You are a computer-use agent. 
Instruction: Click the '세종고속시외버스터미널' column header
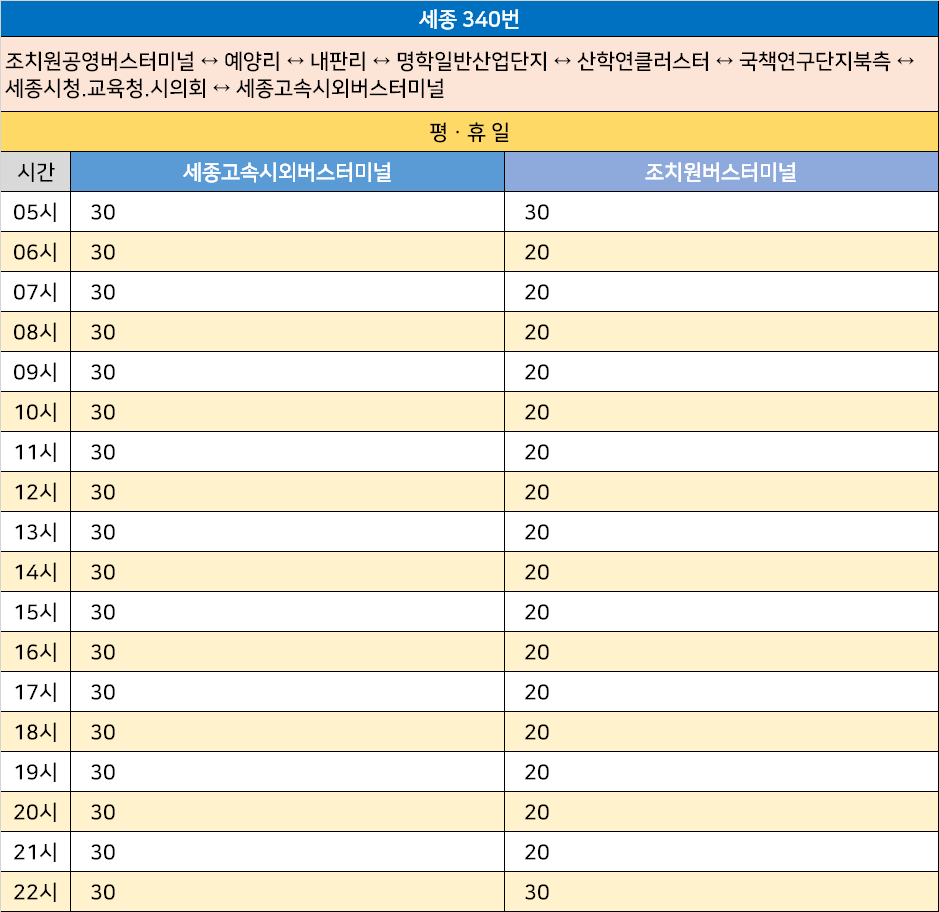(287, 172)
